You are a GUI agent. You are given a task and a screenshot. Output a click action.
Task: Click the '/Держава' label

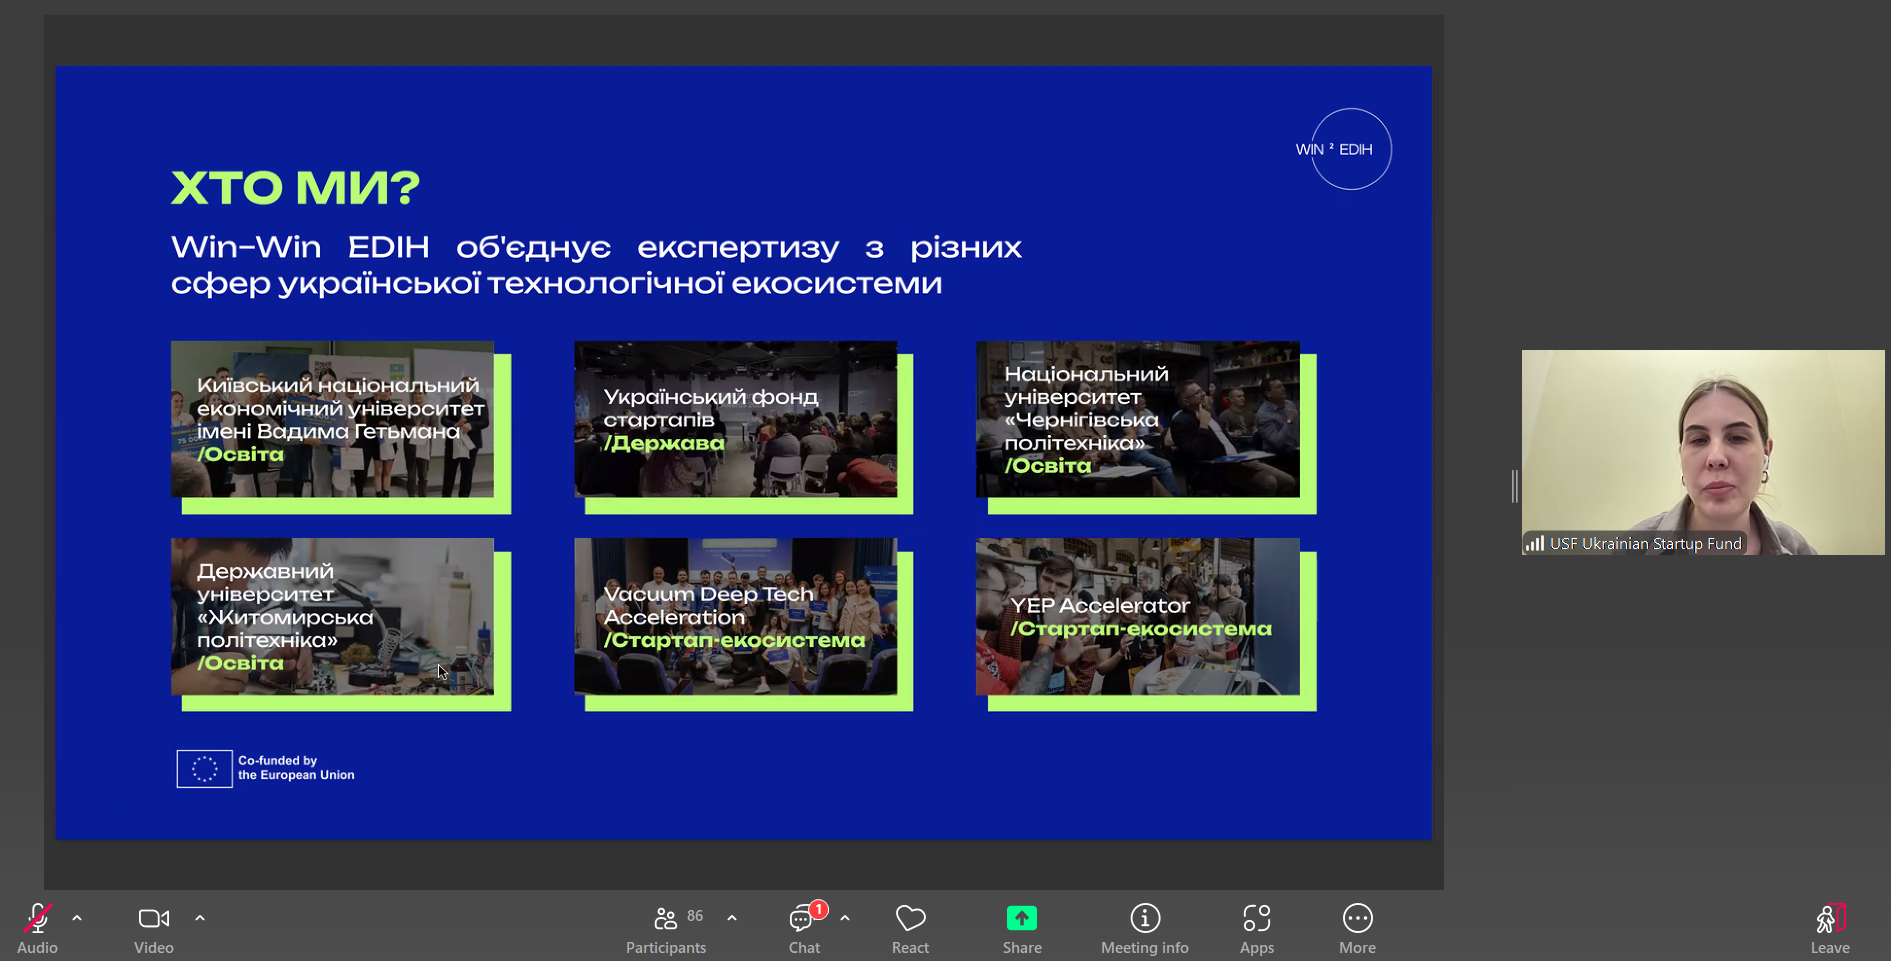tap(664, 443)
